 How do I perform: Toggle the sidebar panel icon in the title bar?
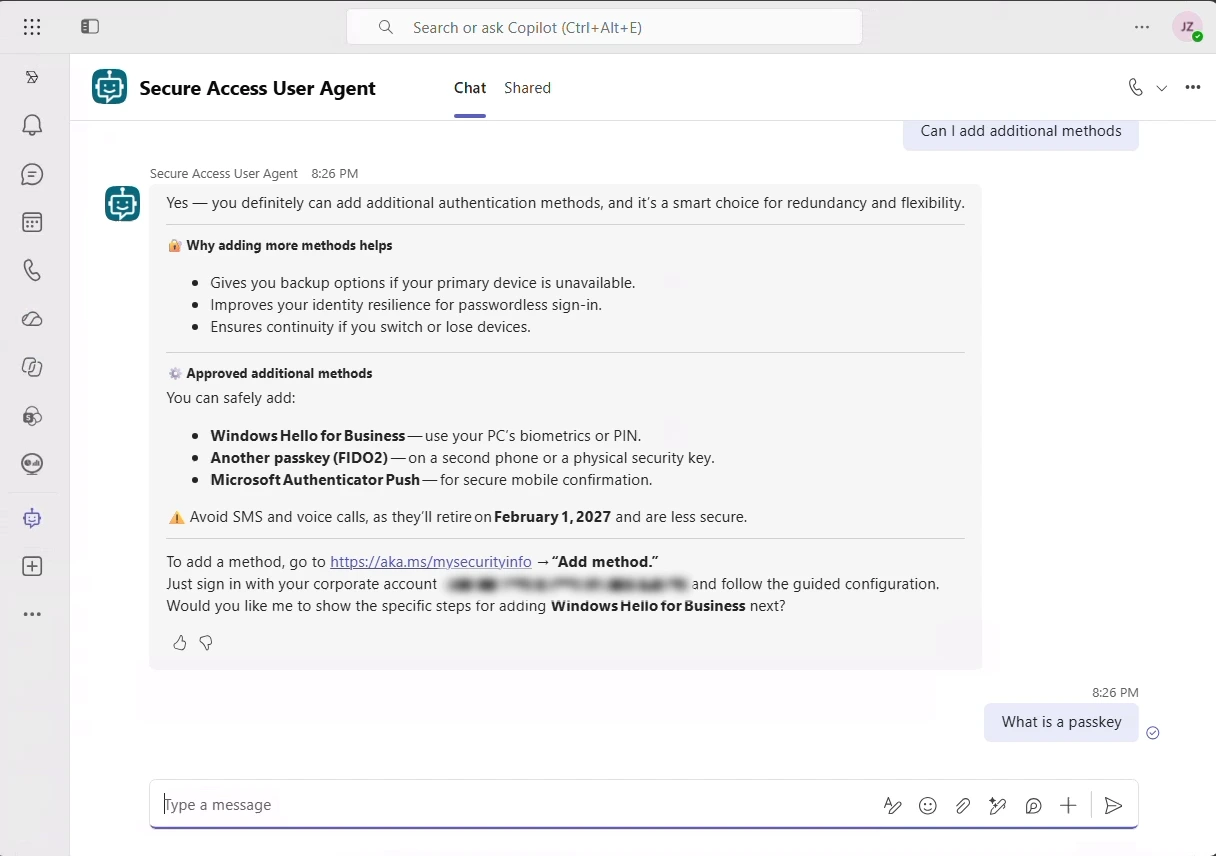[90, 27]
